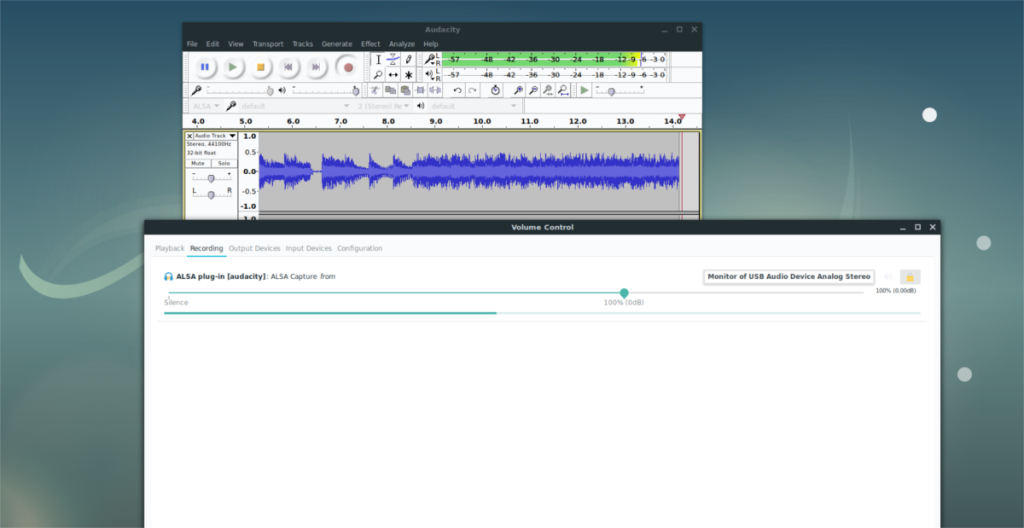This screenshot has width=1024, height=528.
Task: Open the 2 (Stereo) recording channels dropdown
Action: 383,106
